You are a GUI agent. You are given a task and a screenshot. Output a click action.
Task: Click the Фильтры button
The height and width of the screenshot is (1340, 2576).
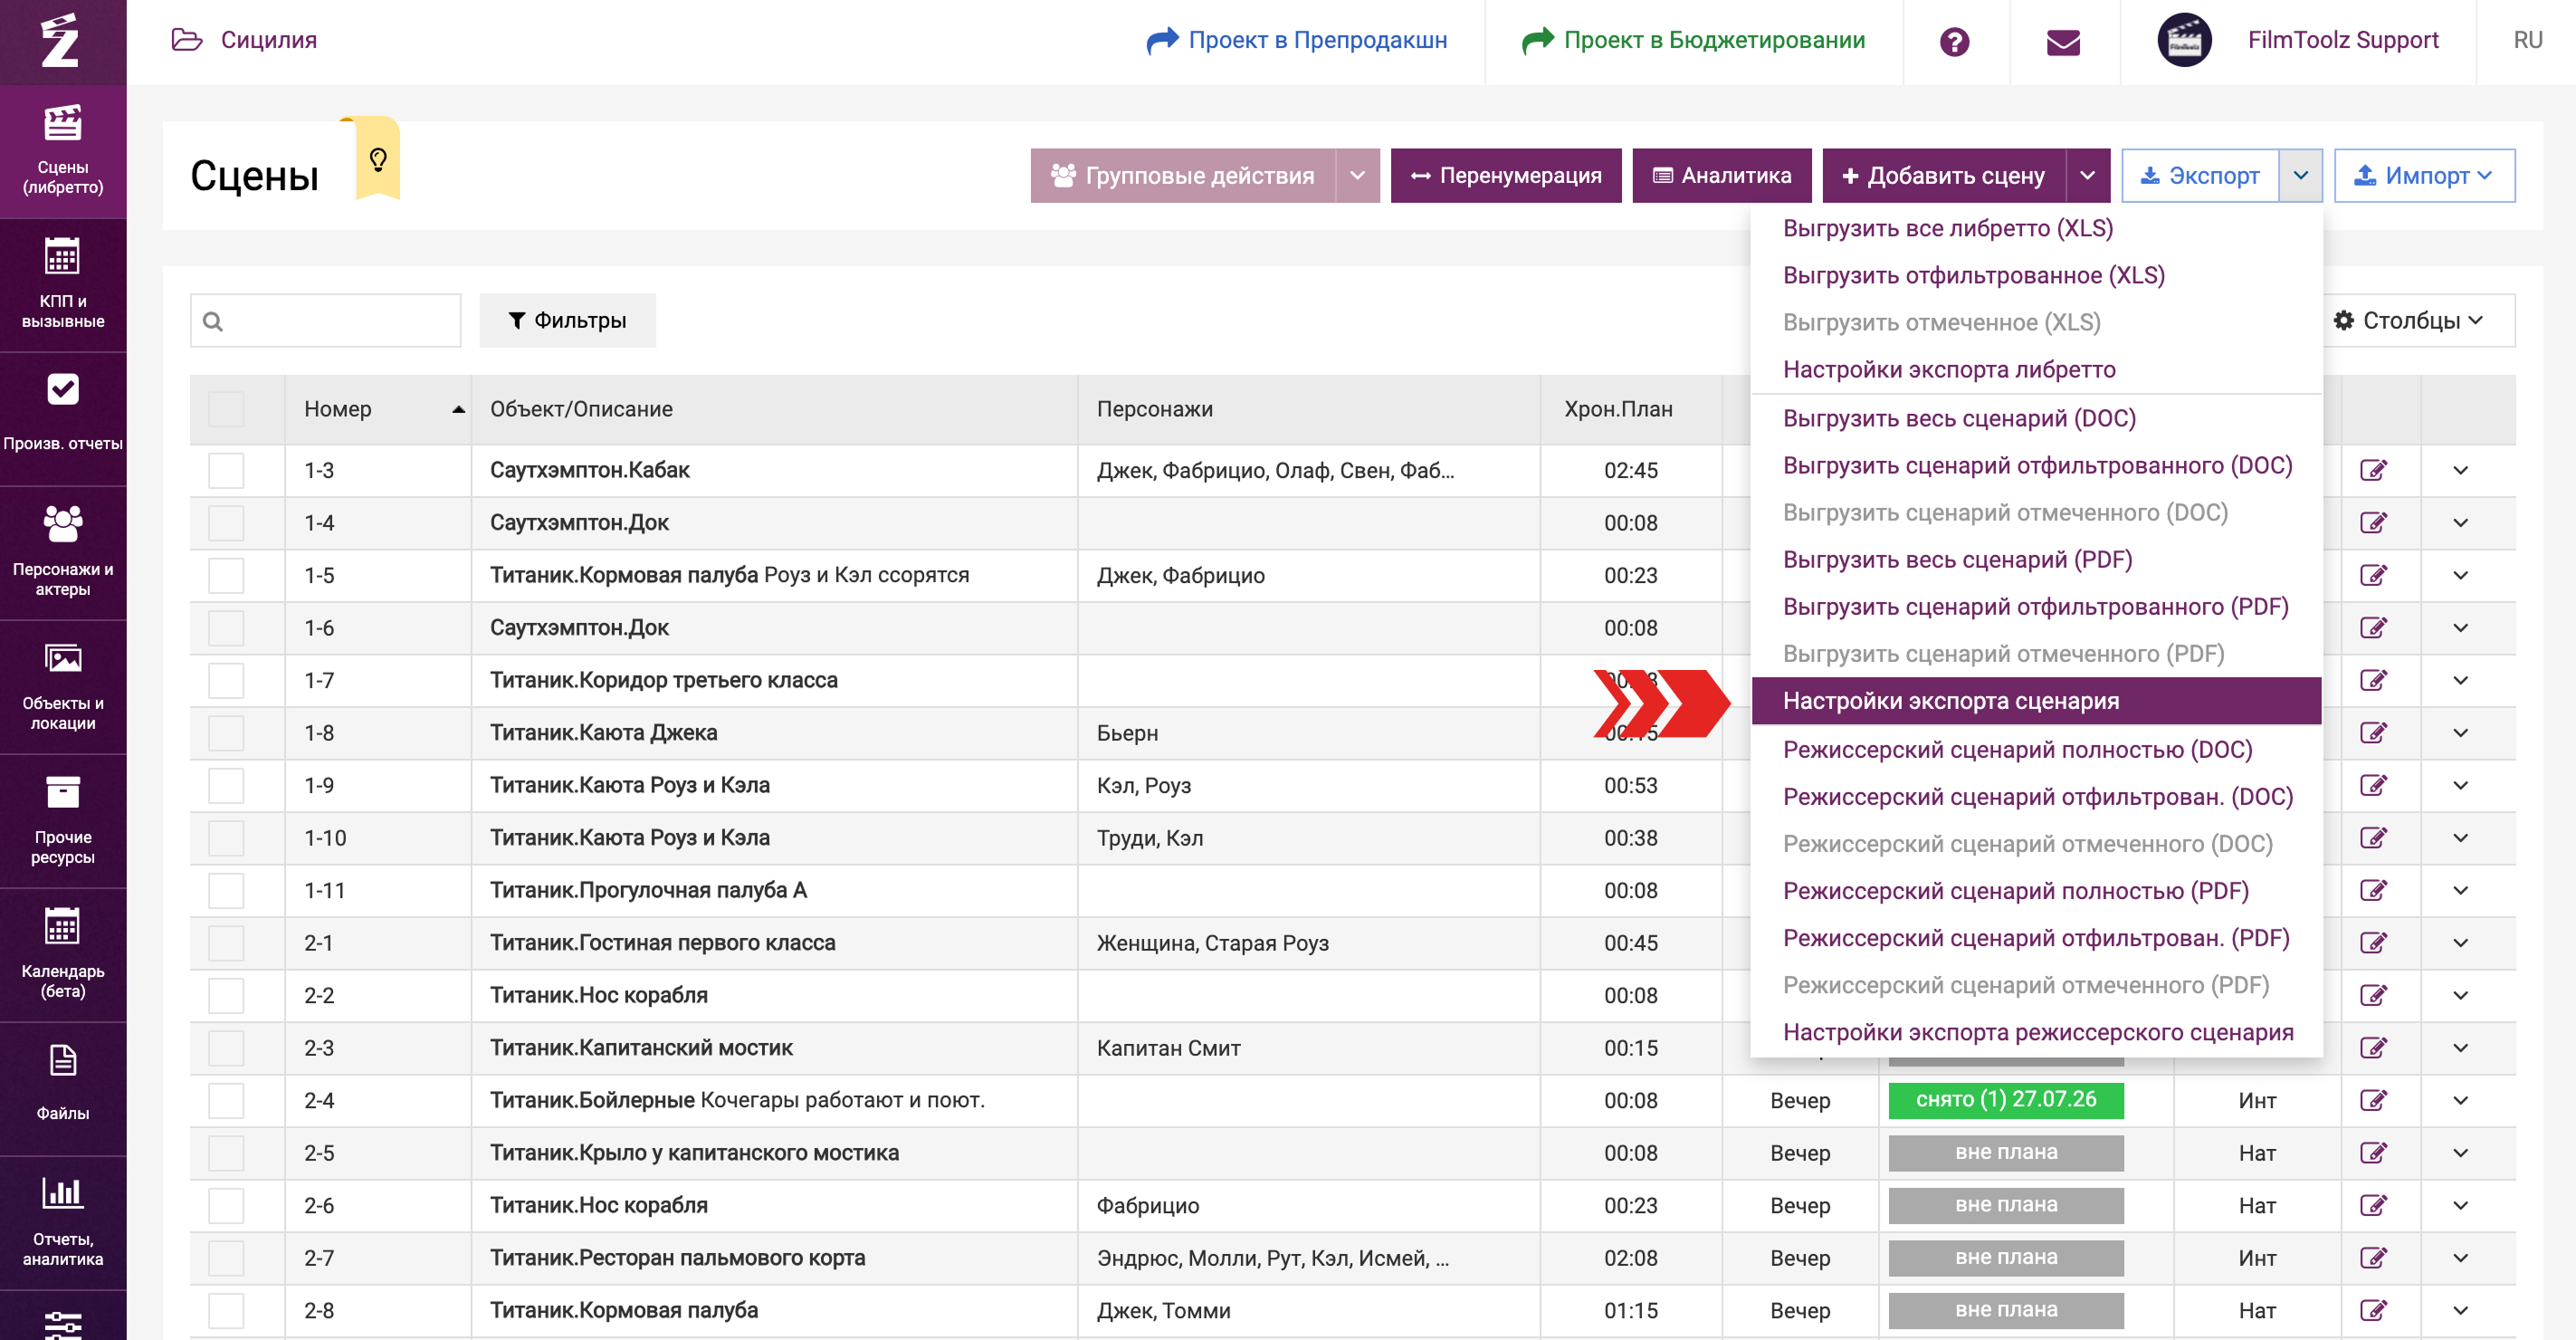pos(568,321)
